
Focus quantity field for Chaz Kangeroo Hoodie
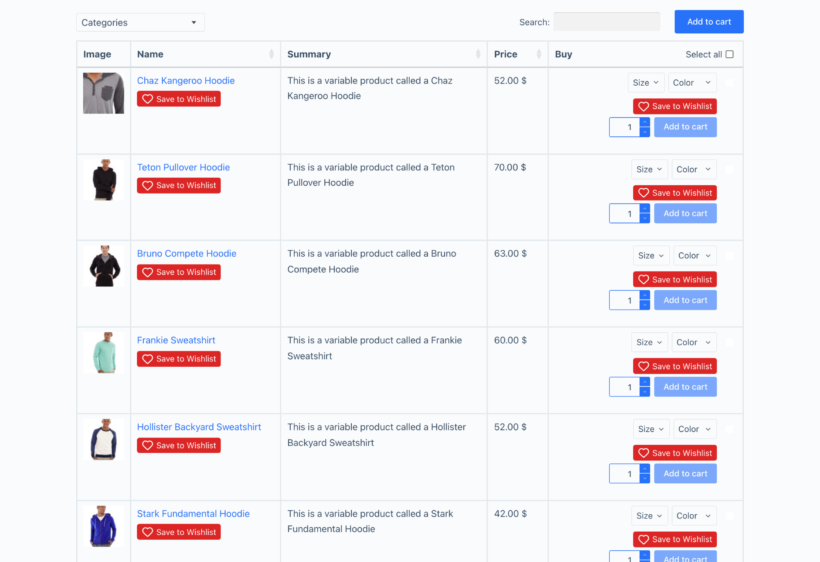624,127
